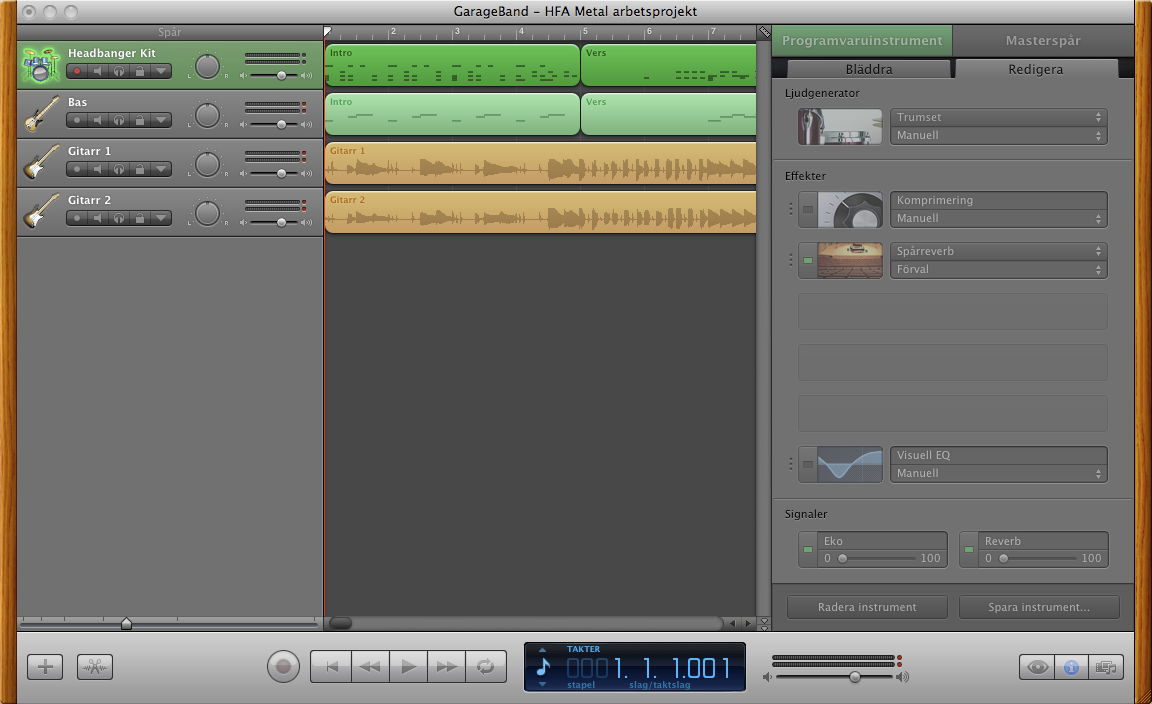Toggle the cycle region button
The width and height of the screenshot is (1152, 704).
pyautogui.click(x=486, y=667)
